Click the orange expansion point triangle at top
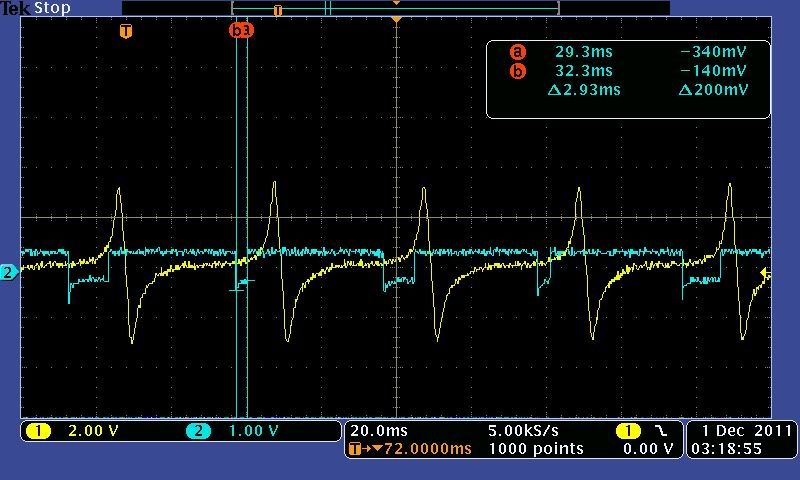The image size is (800, 480). (x=397, y=20)
